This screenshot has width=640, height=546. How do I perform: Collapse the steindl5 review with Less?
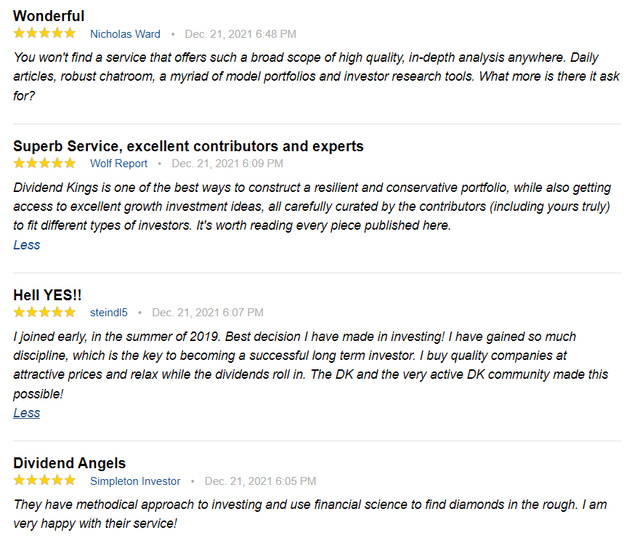[27, 413]
